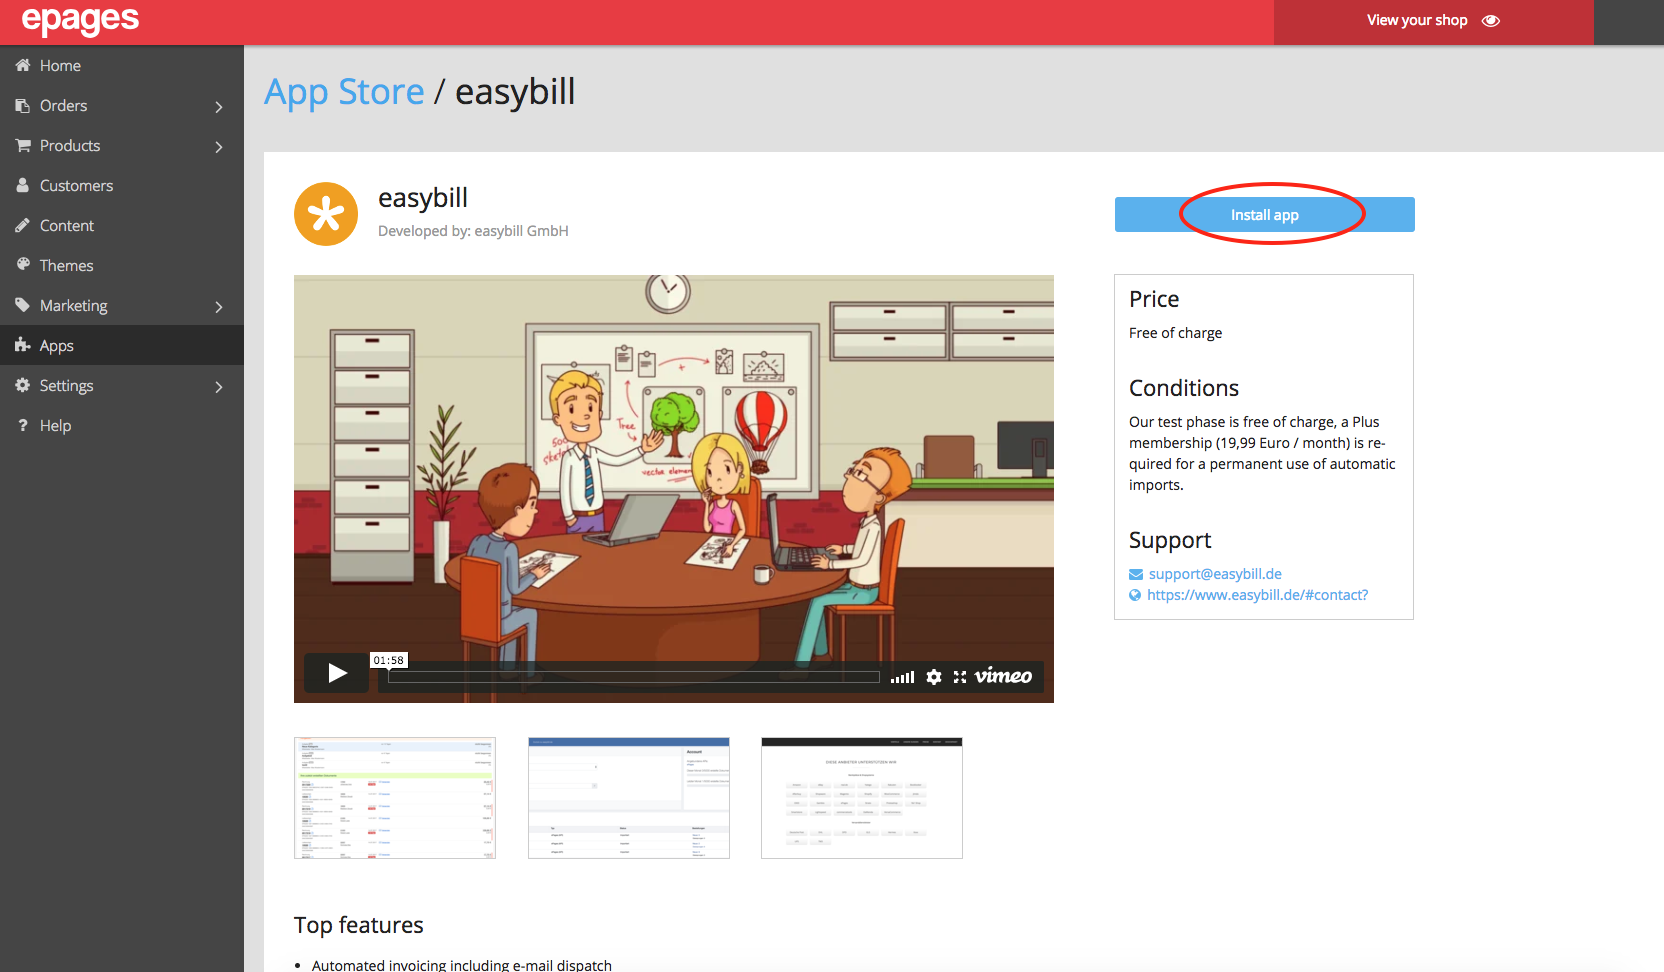
Task: Enter fullscreen mode in video player
Action: [960, 677]
